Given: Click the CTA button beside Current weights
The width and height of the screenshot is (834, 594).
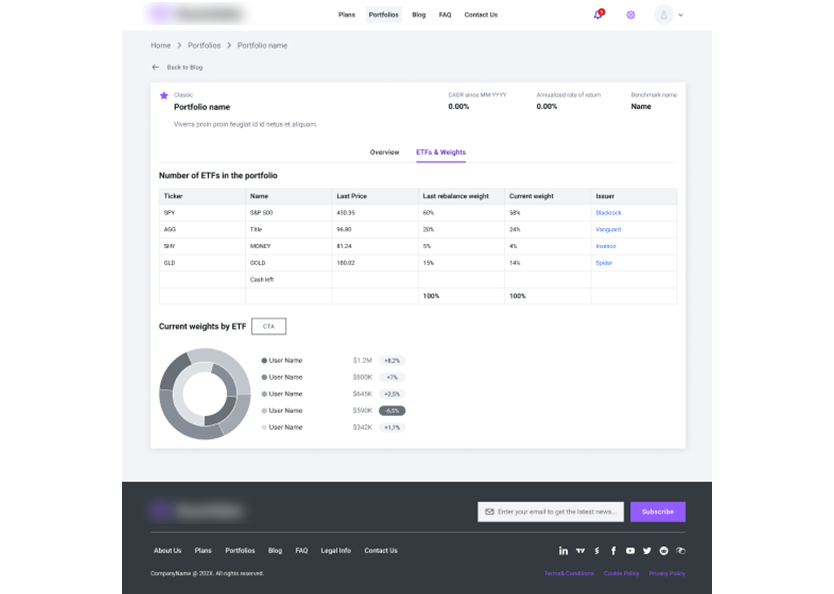Looking at the screenshot, I should coord(268,326).
